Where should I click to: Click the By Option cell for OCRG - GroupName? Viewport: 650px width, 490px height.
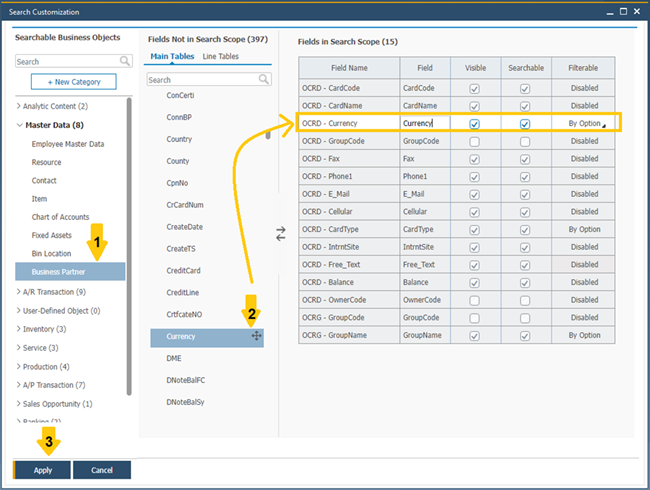pyautogui.click(x=584, y=335)
